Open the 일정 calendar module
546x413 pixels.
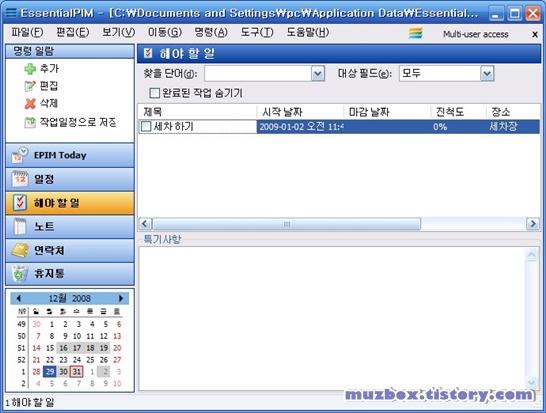click(70, 179)
